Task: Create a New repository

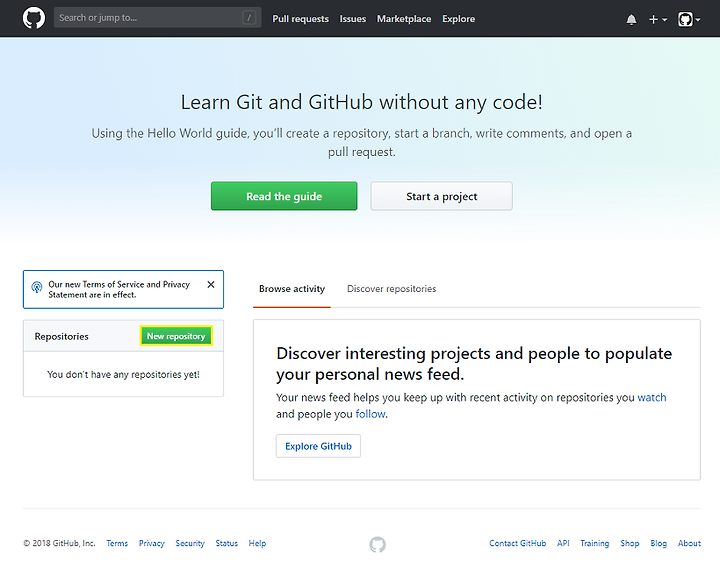Action: point(176,336)
